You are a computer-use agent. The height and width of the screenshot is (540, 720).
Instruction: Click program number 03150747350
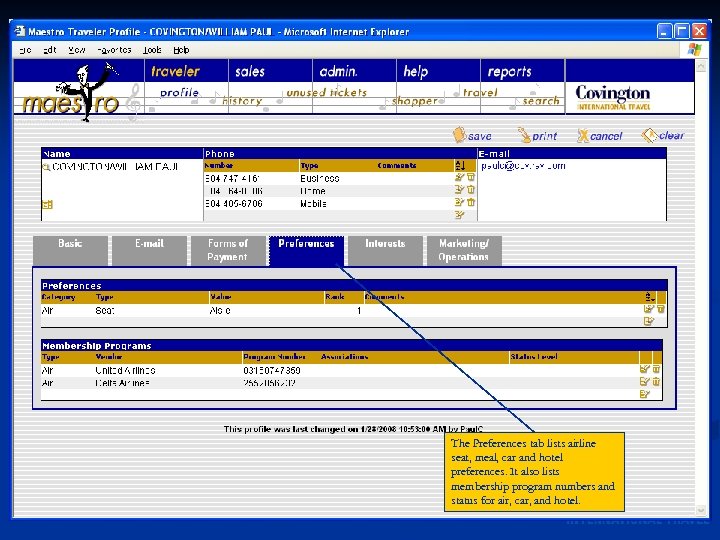(x=272, y=370)
